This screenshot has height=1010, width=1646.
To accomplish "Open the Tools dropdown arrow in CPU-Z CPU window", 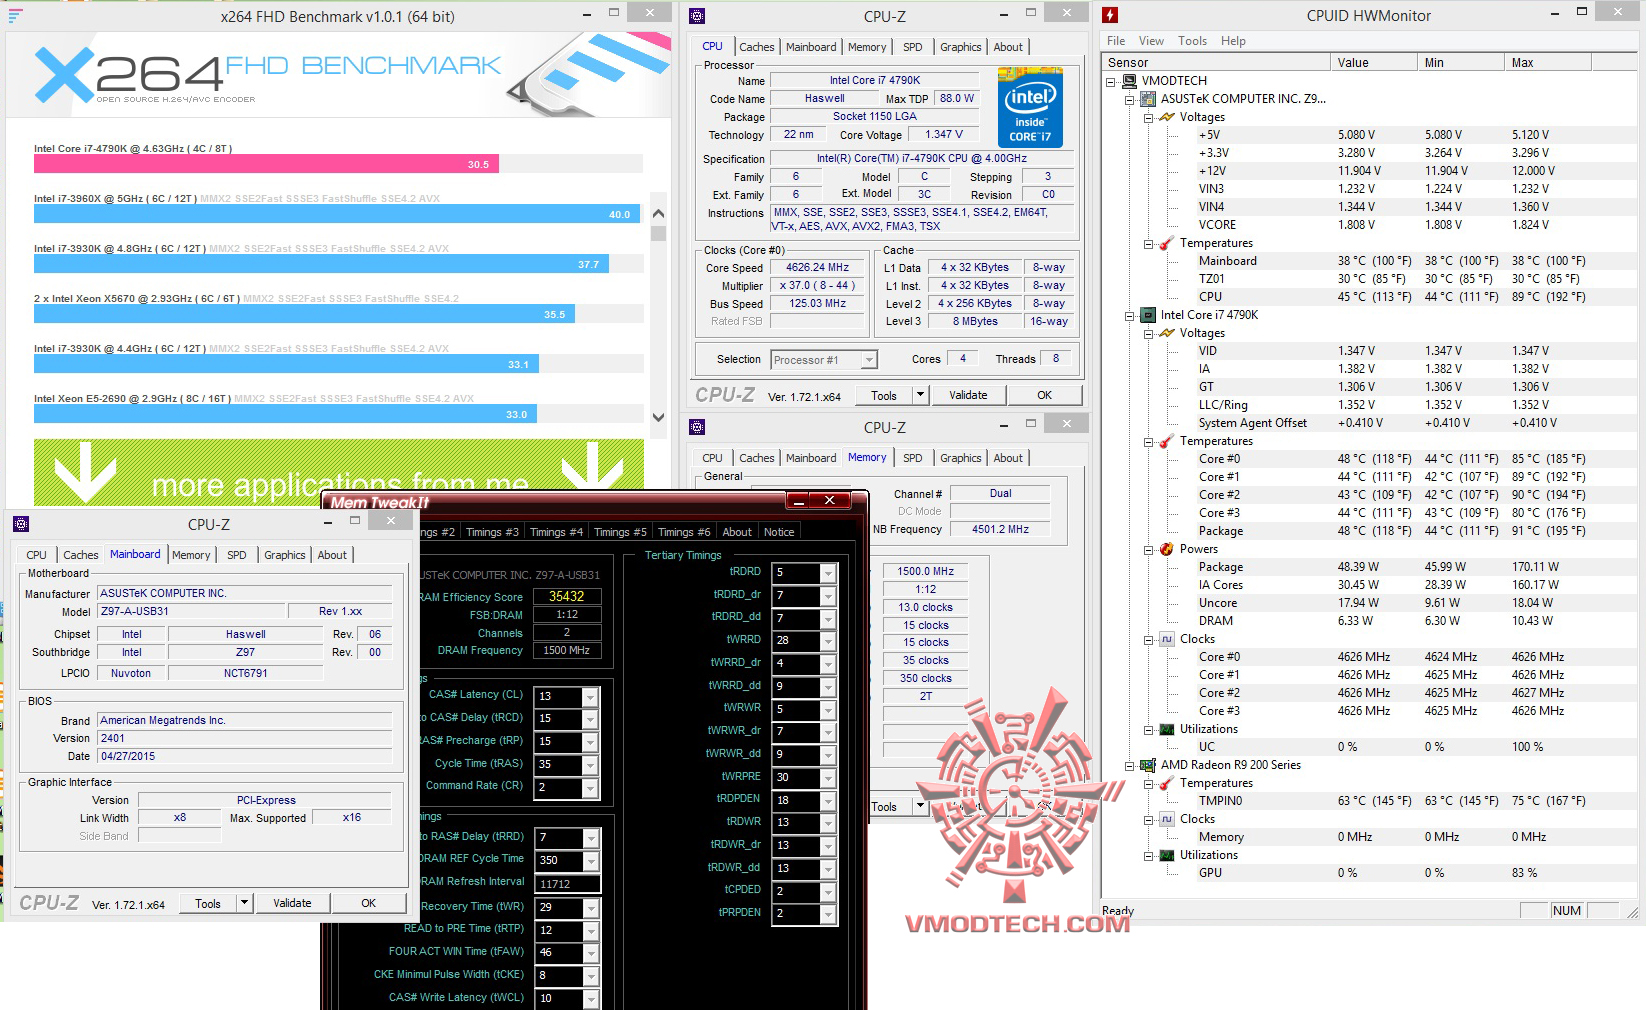I will tap(920, 395).
